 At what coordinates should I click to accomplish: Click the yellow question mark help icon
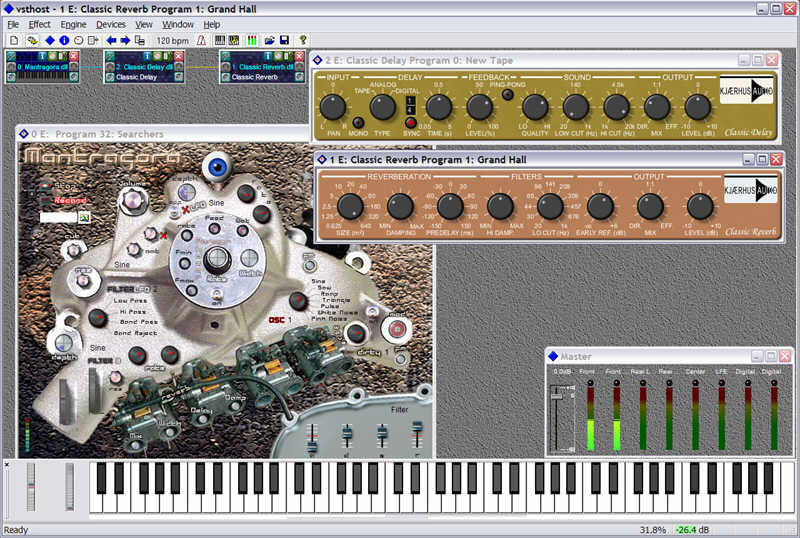(303, 40)
